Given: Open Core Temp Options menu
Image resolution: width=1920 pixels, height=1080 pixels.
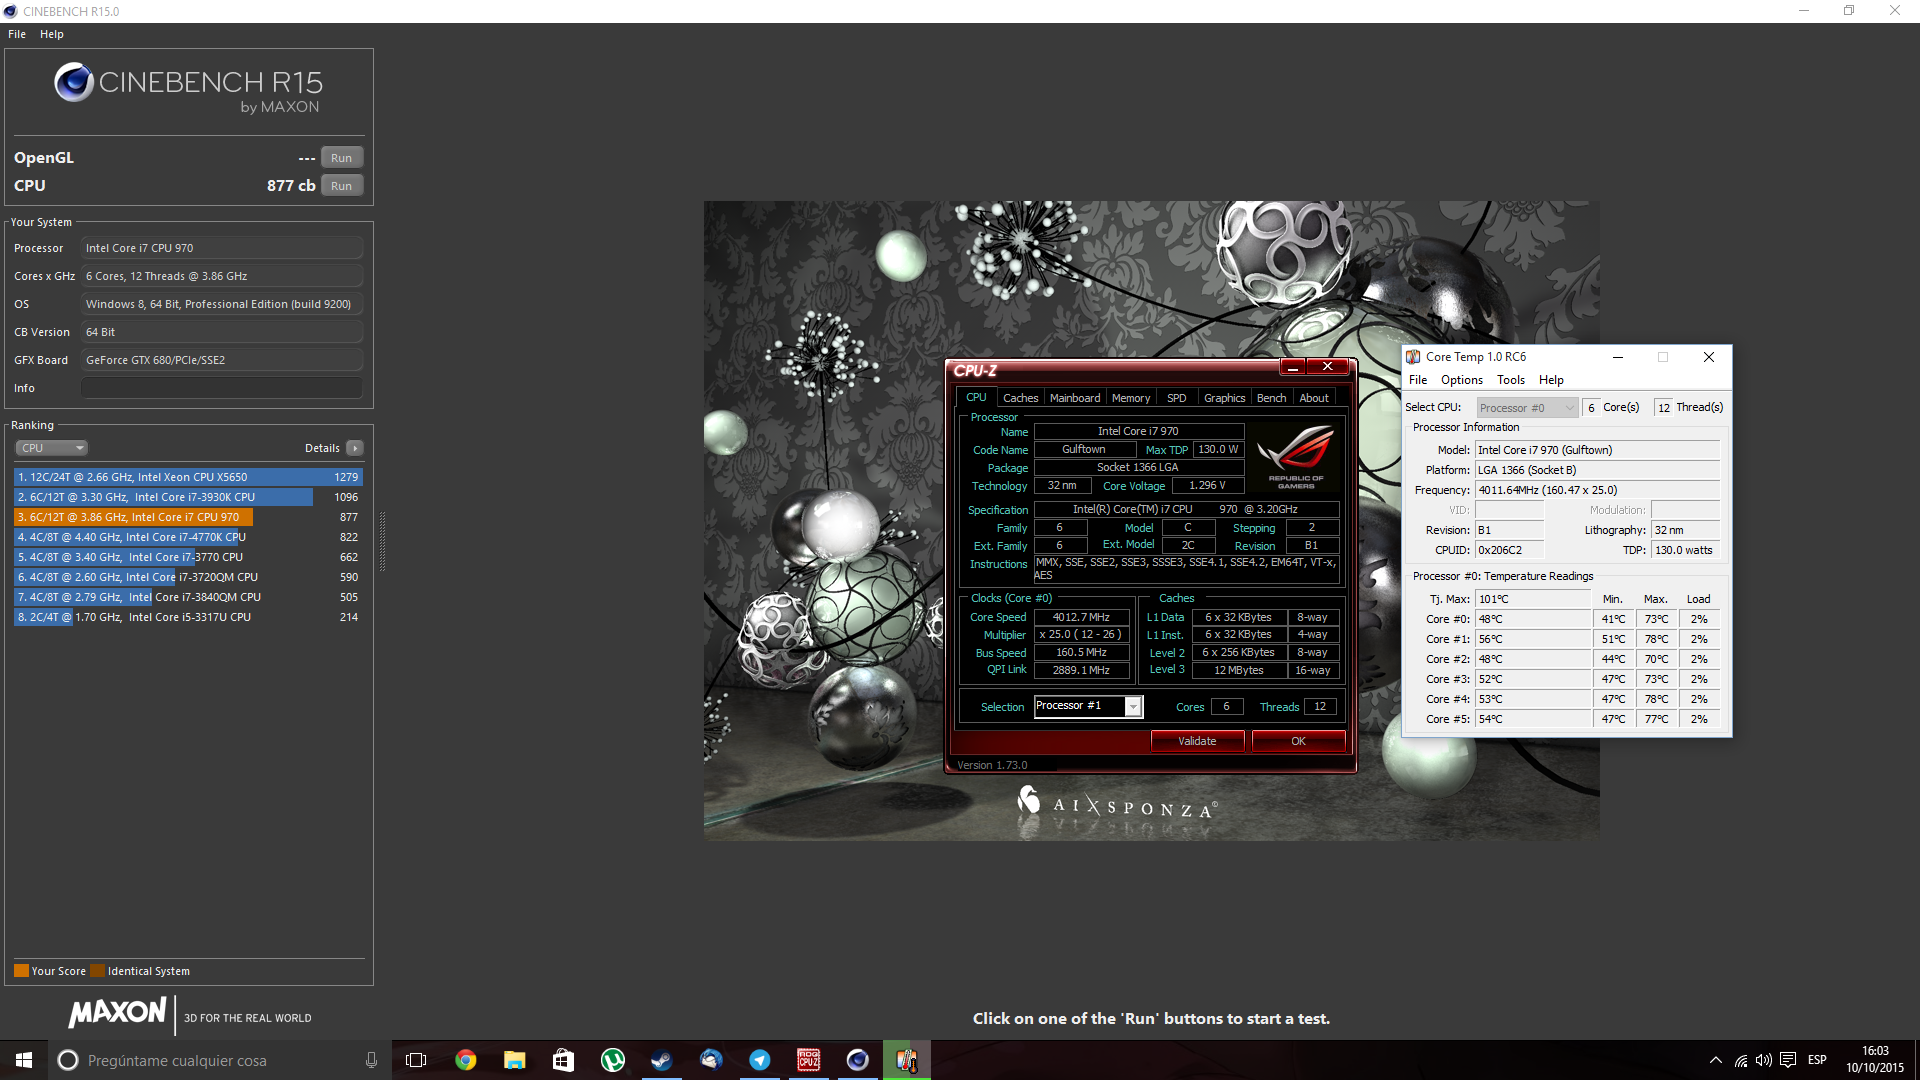Looking at the screenshot, I should point(1461,380).
